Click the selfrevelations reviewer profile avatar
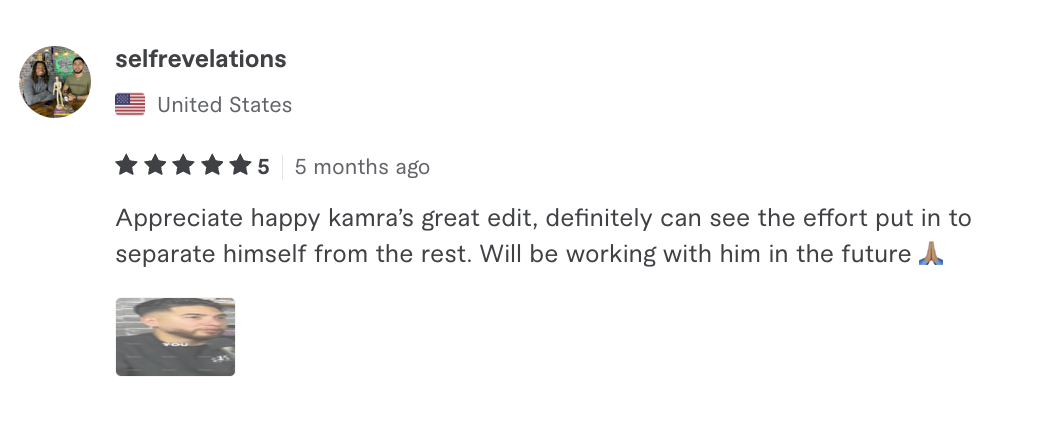Screen dimensions: 1060x424 click(x=55, y=81)
